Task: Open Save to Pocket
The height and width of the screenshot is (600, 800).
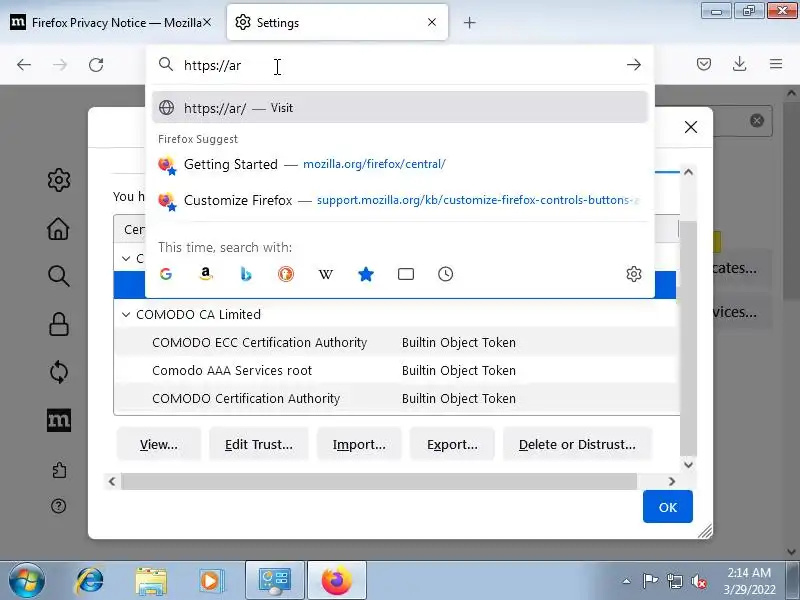Action: pos(704,64)
